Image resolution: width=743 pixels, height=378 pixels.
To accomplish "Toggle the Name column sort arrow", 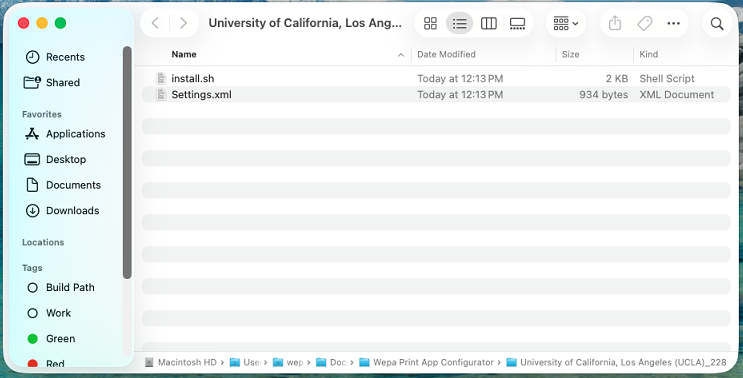I will [401, 55].
